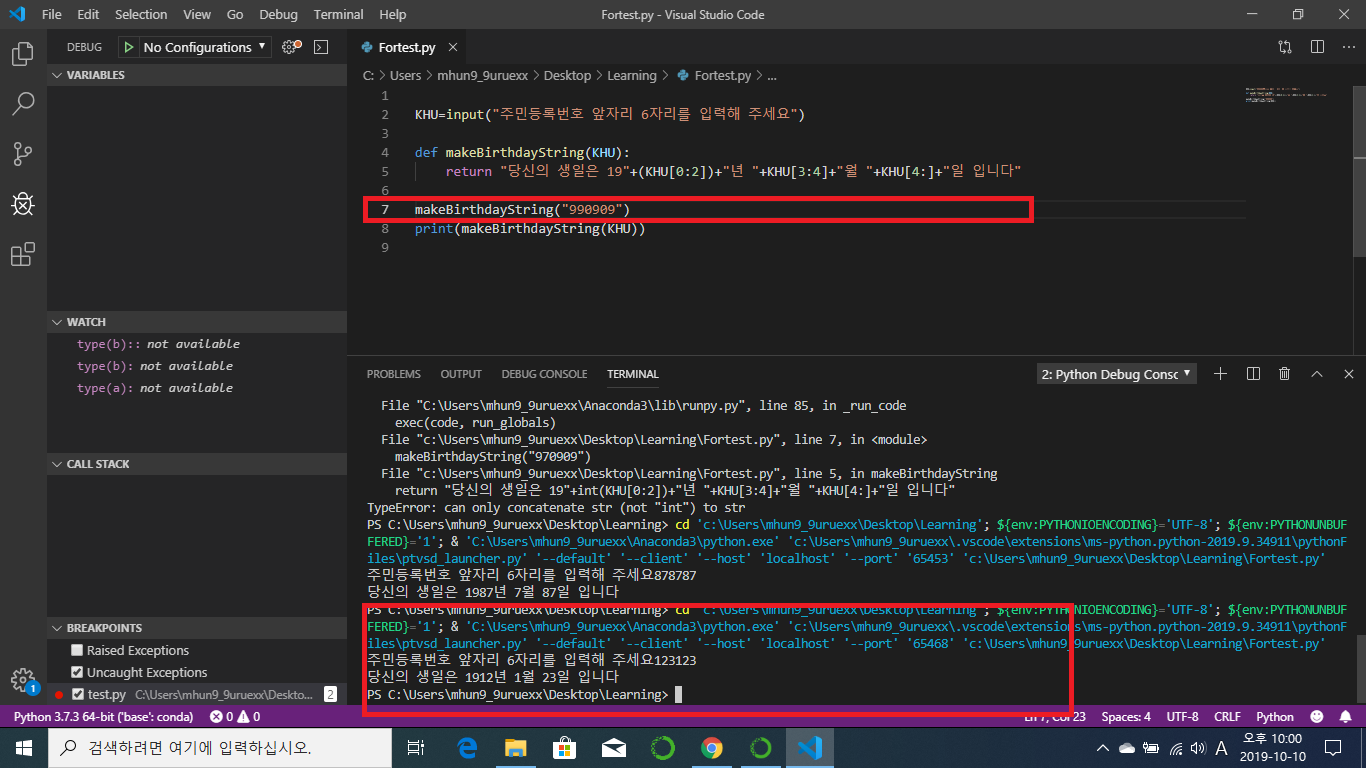Start debugging with green play button
1366x768 pixels.
(x=129, y=47)
